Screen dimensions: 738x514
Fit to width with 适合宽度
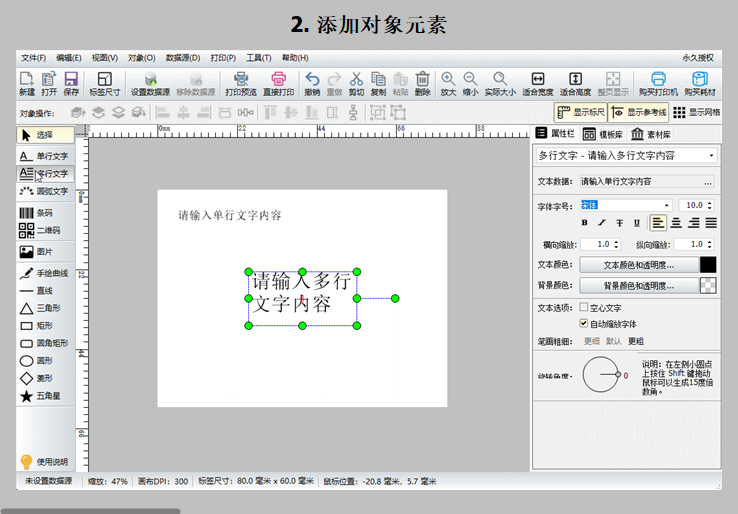click(x=537, y=83)
